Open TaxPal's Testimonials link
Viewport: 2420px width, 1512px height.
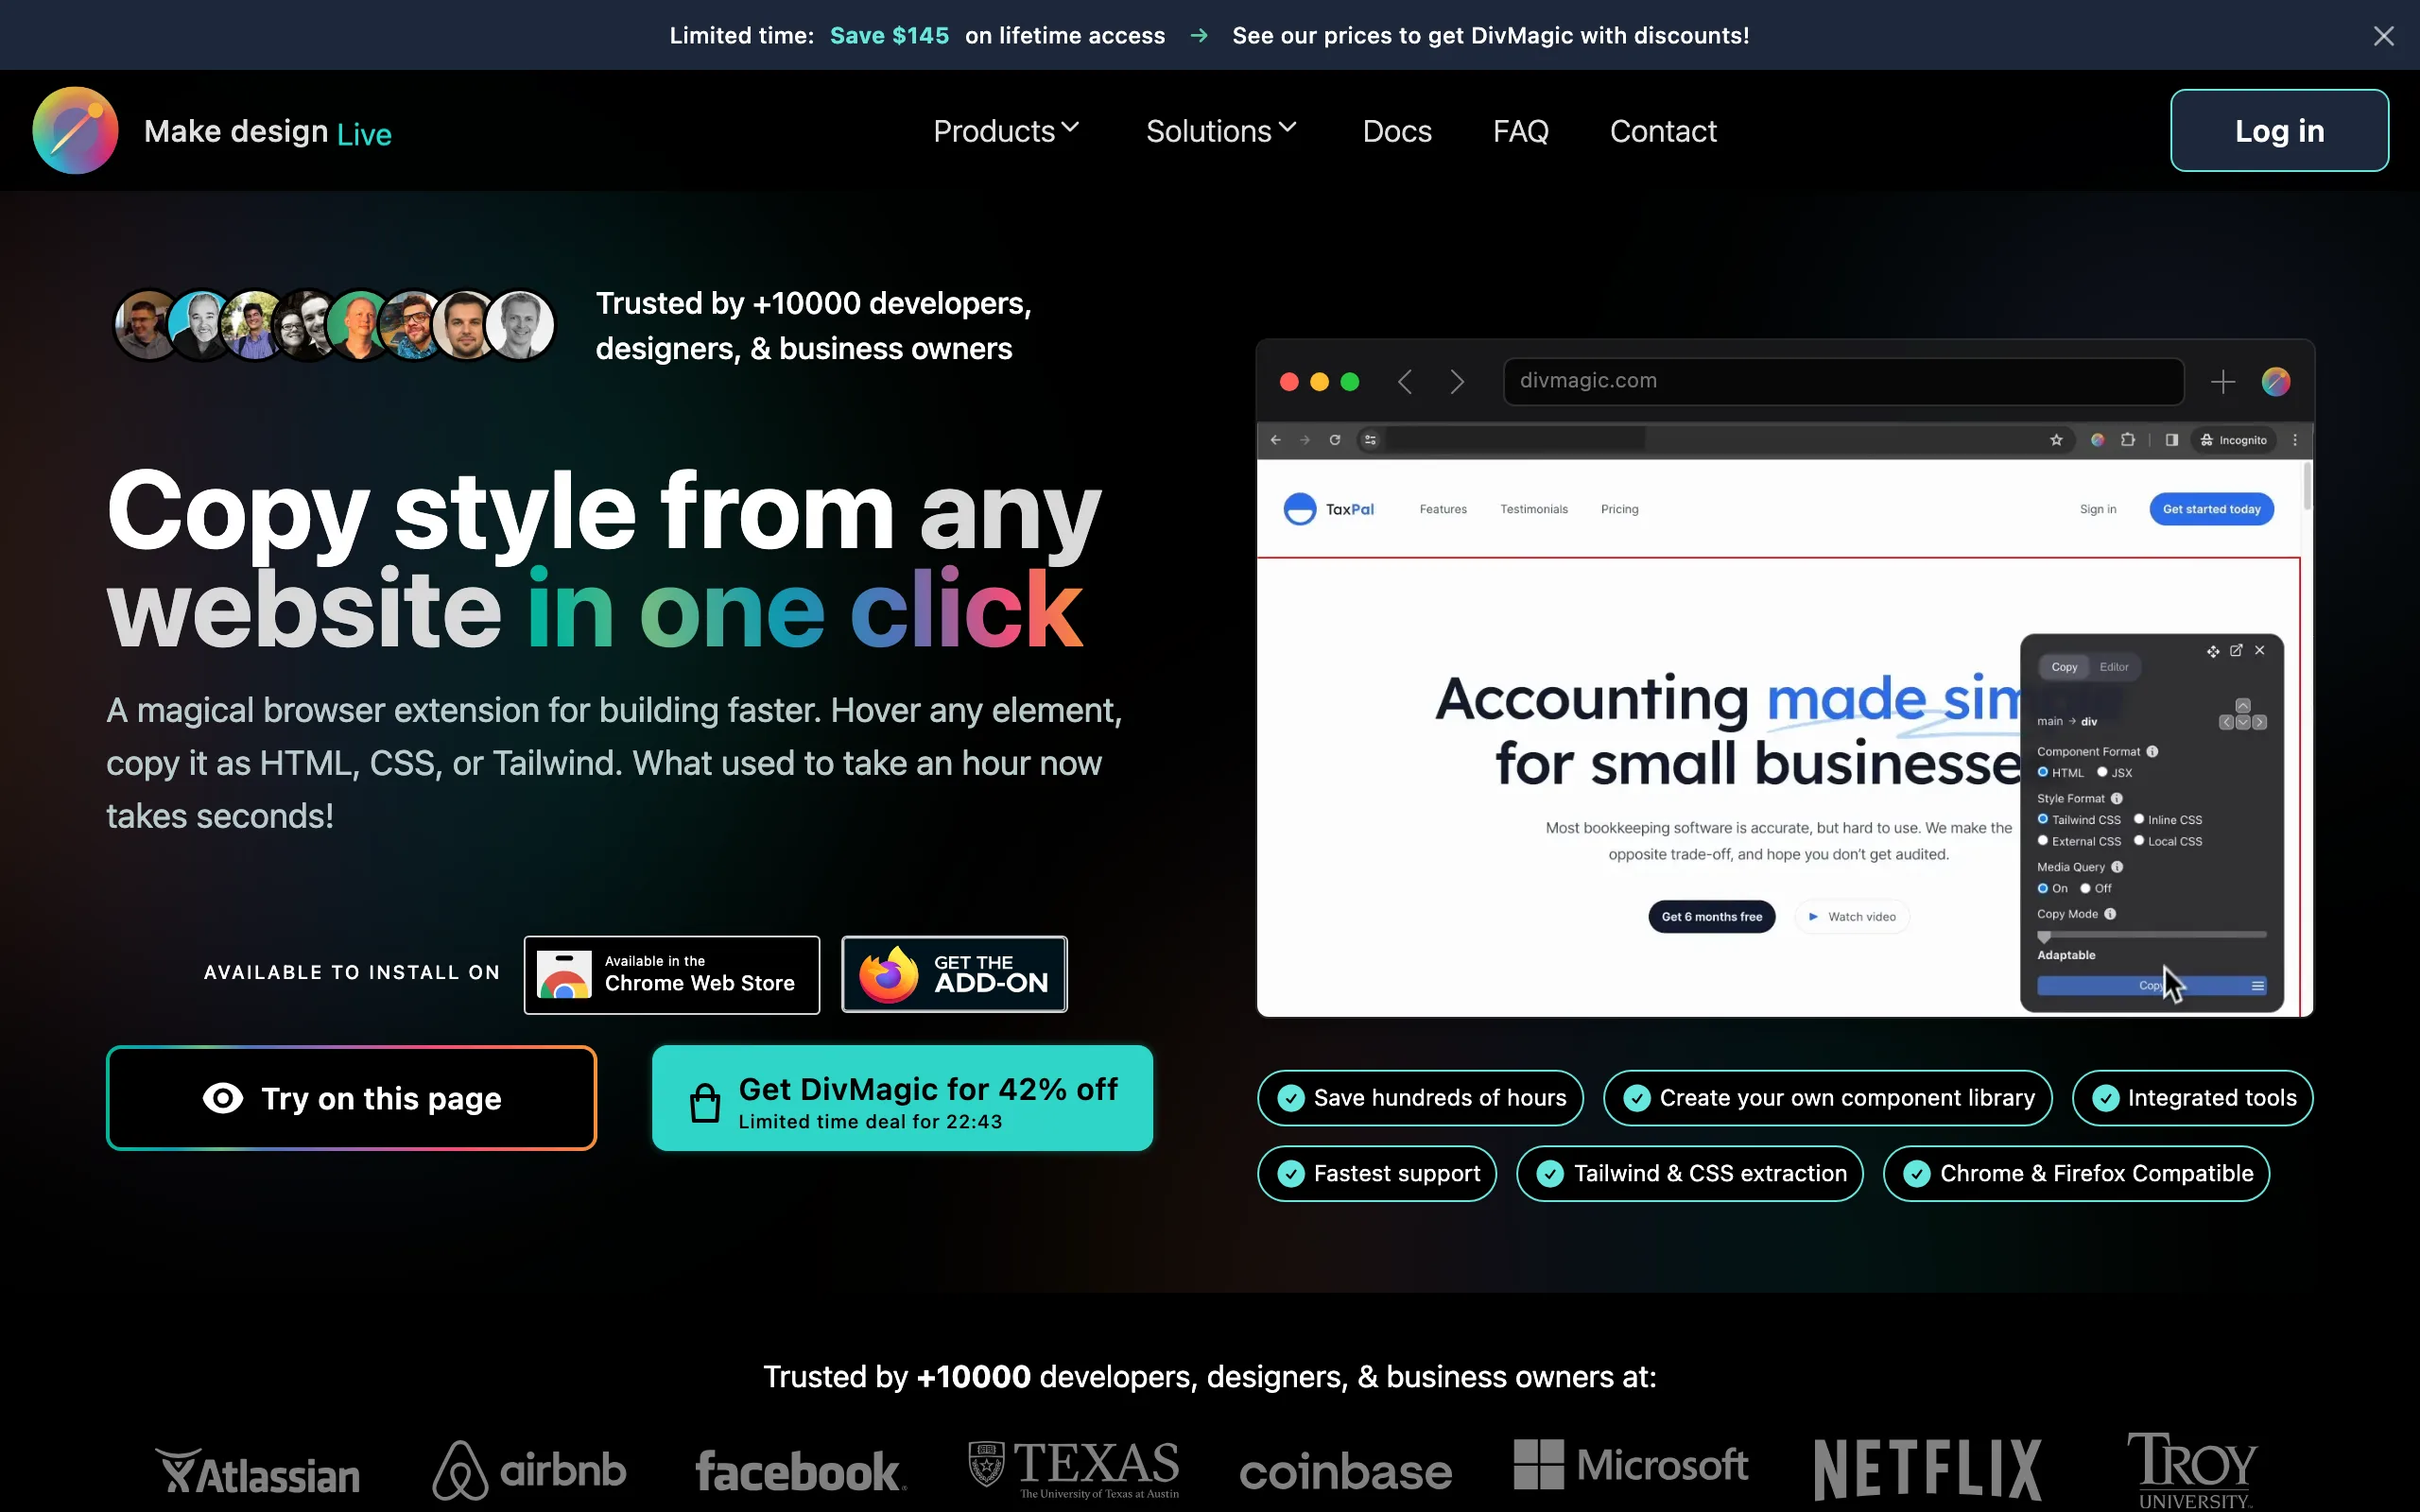click(1534, 509)
